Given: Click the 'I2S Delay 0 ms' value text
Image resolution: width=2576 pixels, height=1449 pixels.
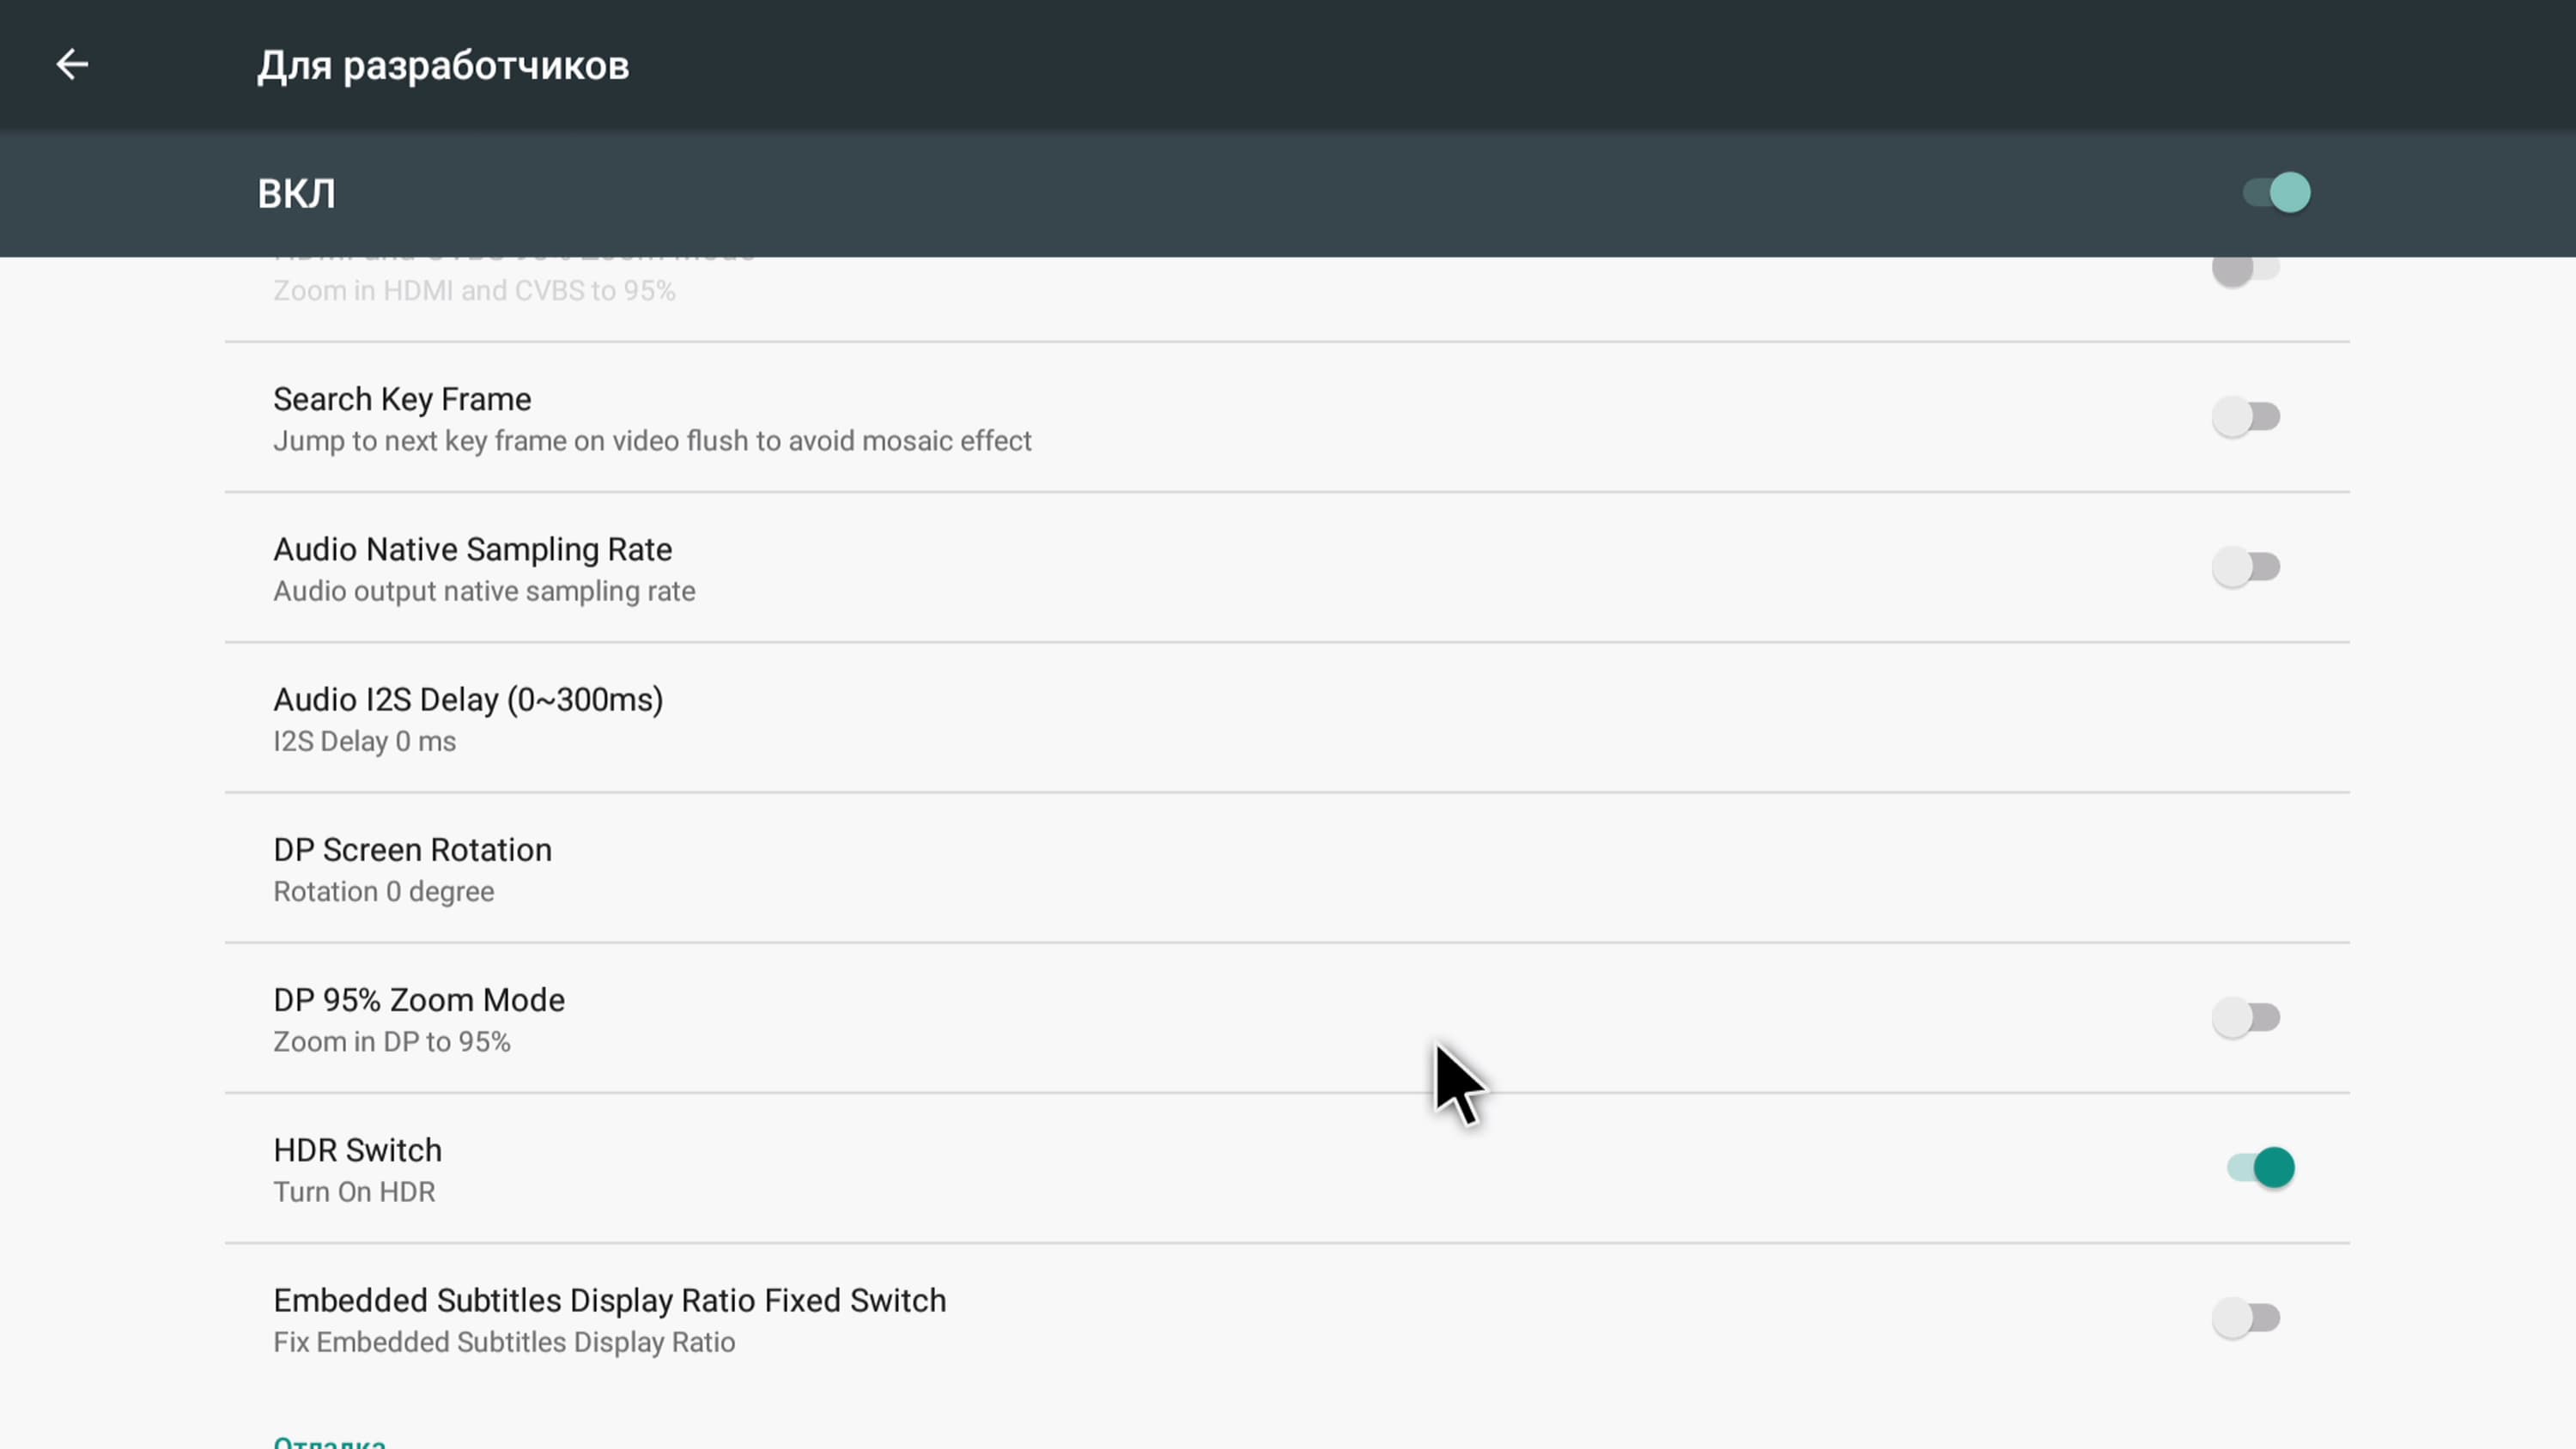Looking at the screenshot, I should click(x=364, y=742).
